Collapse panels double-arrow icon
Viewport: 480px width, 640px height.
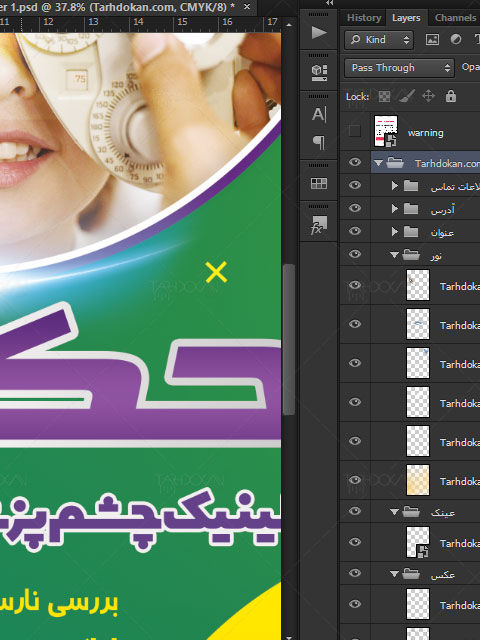[330, 3]
